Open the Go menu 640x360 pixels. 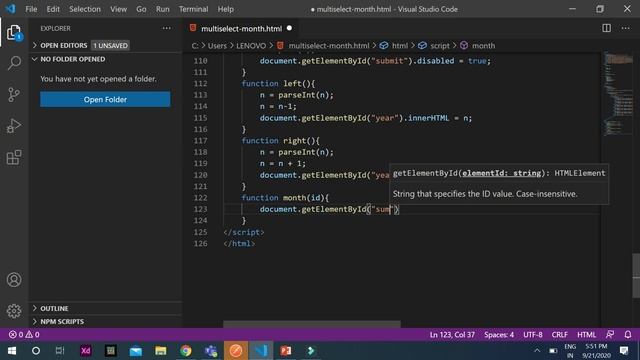click(x=141, y=9)
